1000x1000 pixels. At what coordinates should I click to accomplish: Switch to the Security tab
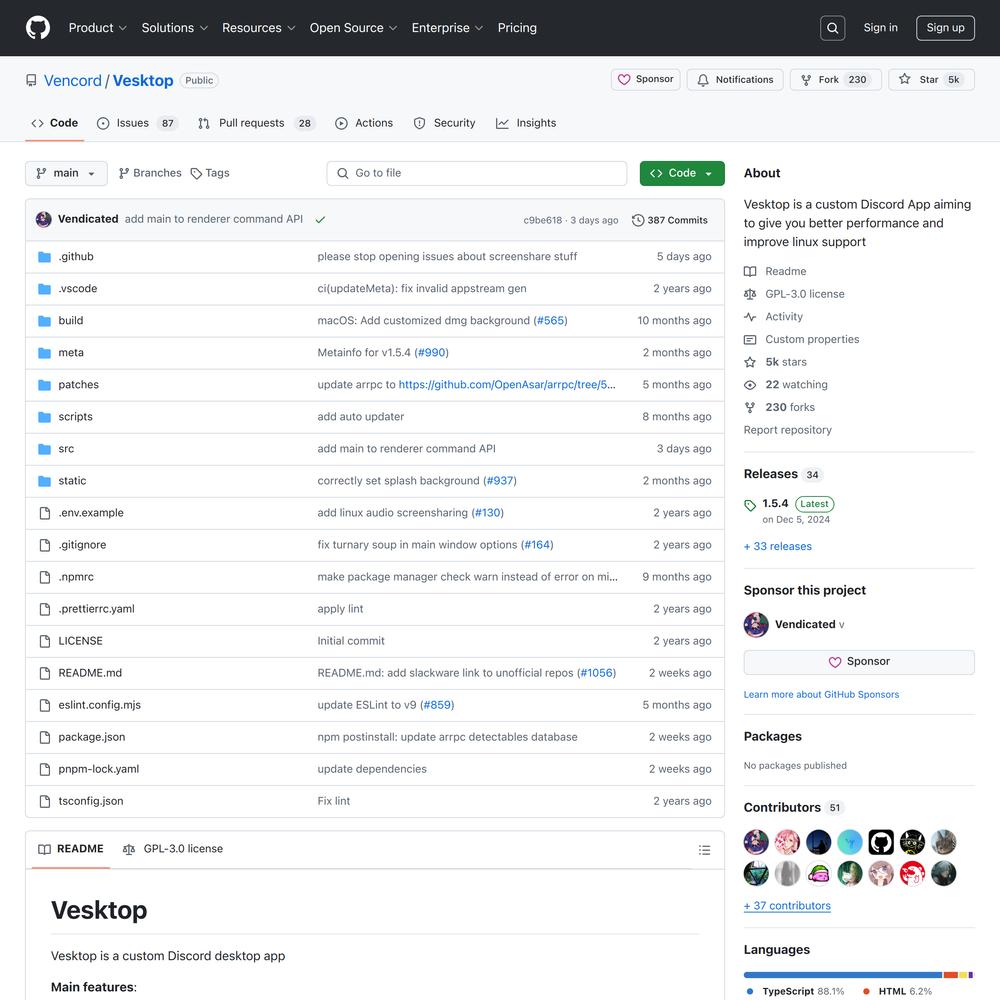445,123
